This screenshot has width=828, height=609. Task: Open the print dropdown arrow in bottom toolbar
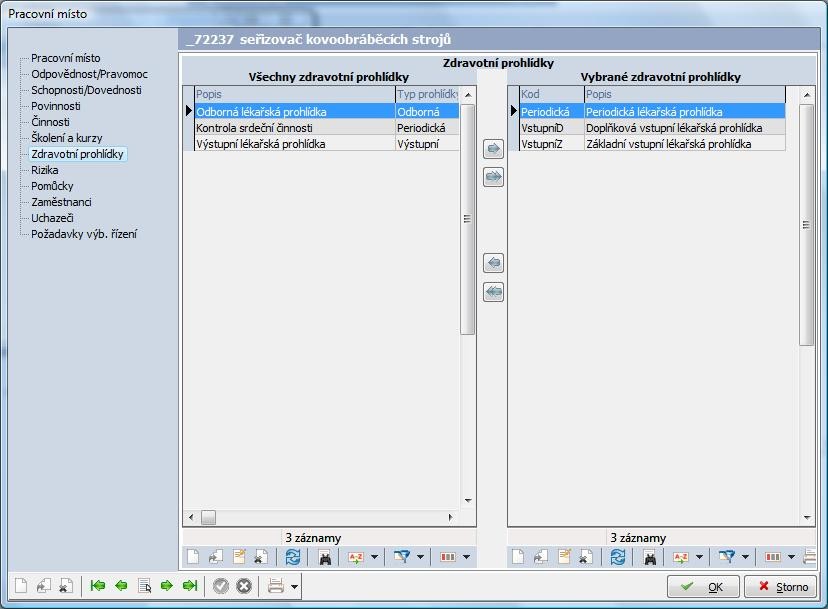click(x=295, y=587)
